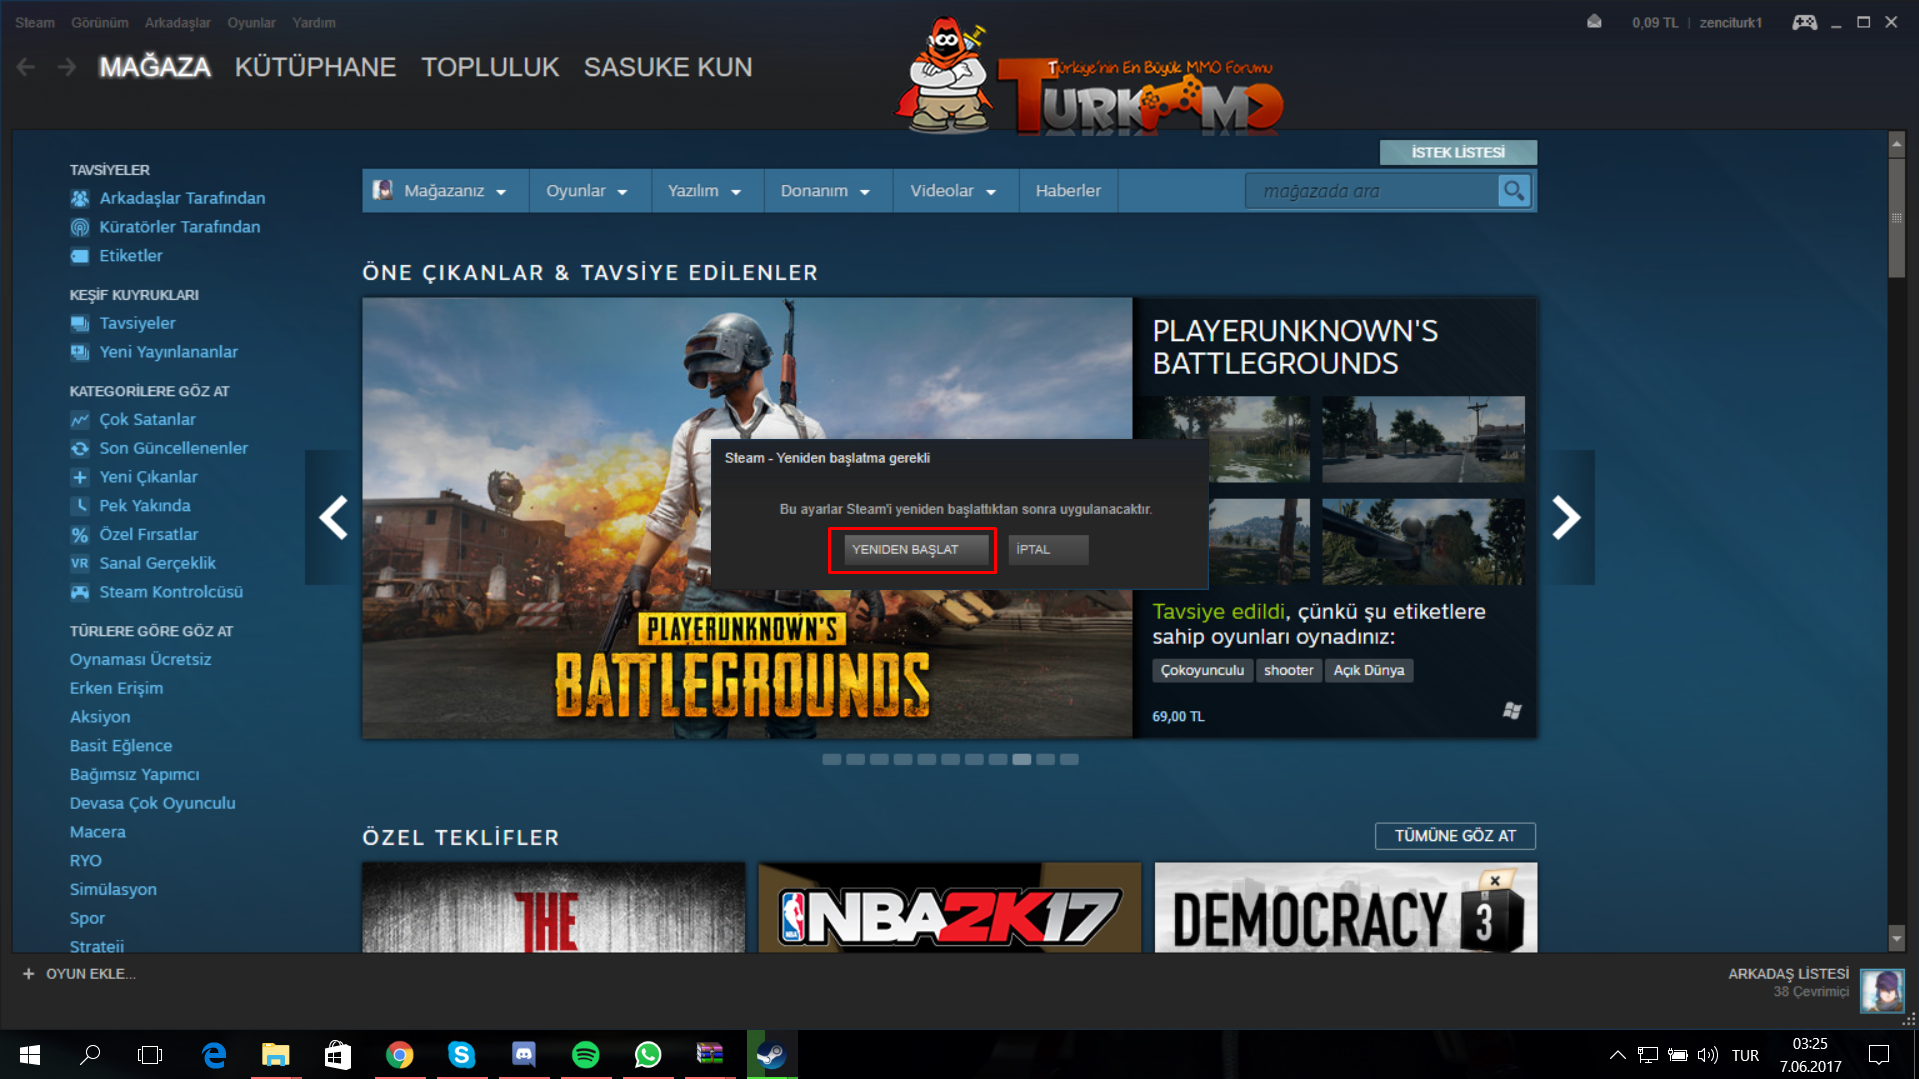This screenshot has height=1079, width=1919.
Task: Switch to TOPLULUK tab
Action: 490,67
